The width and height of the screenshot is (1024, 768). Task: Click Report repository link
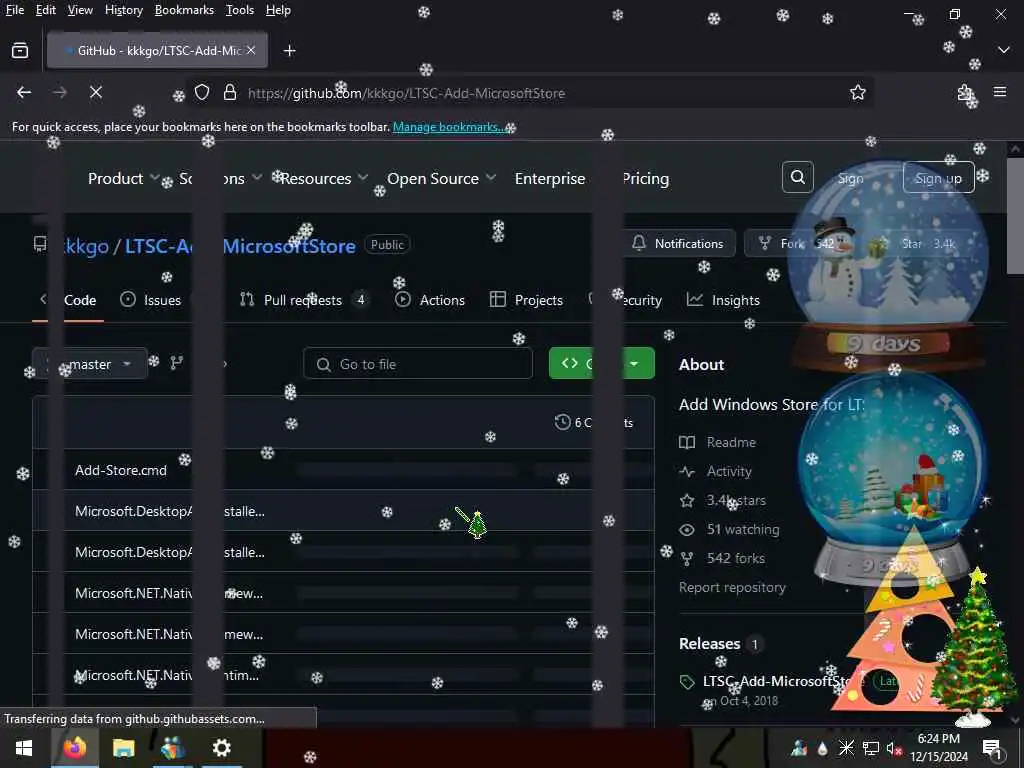[732, 587]
